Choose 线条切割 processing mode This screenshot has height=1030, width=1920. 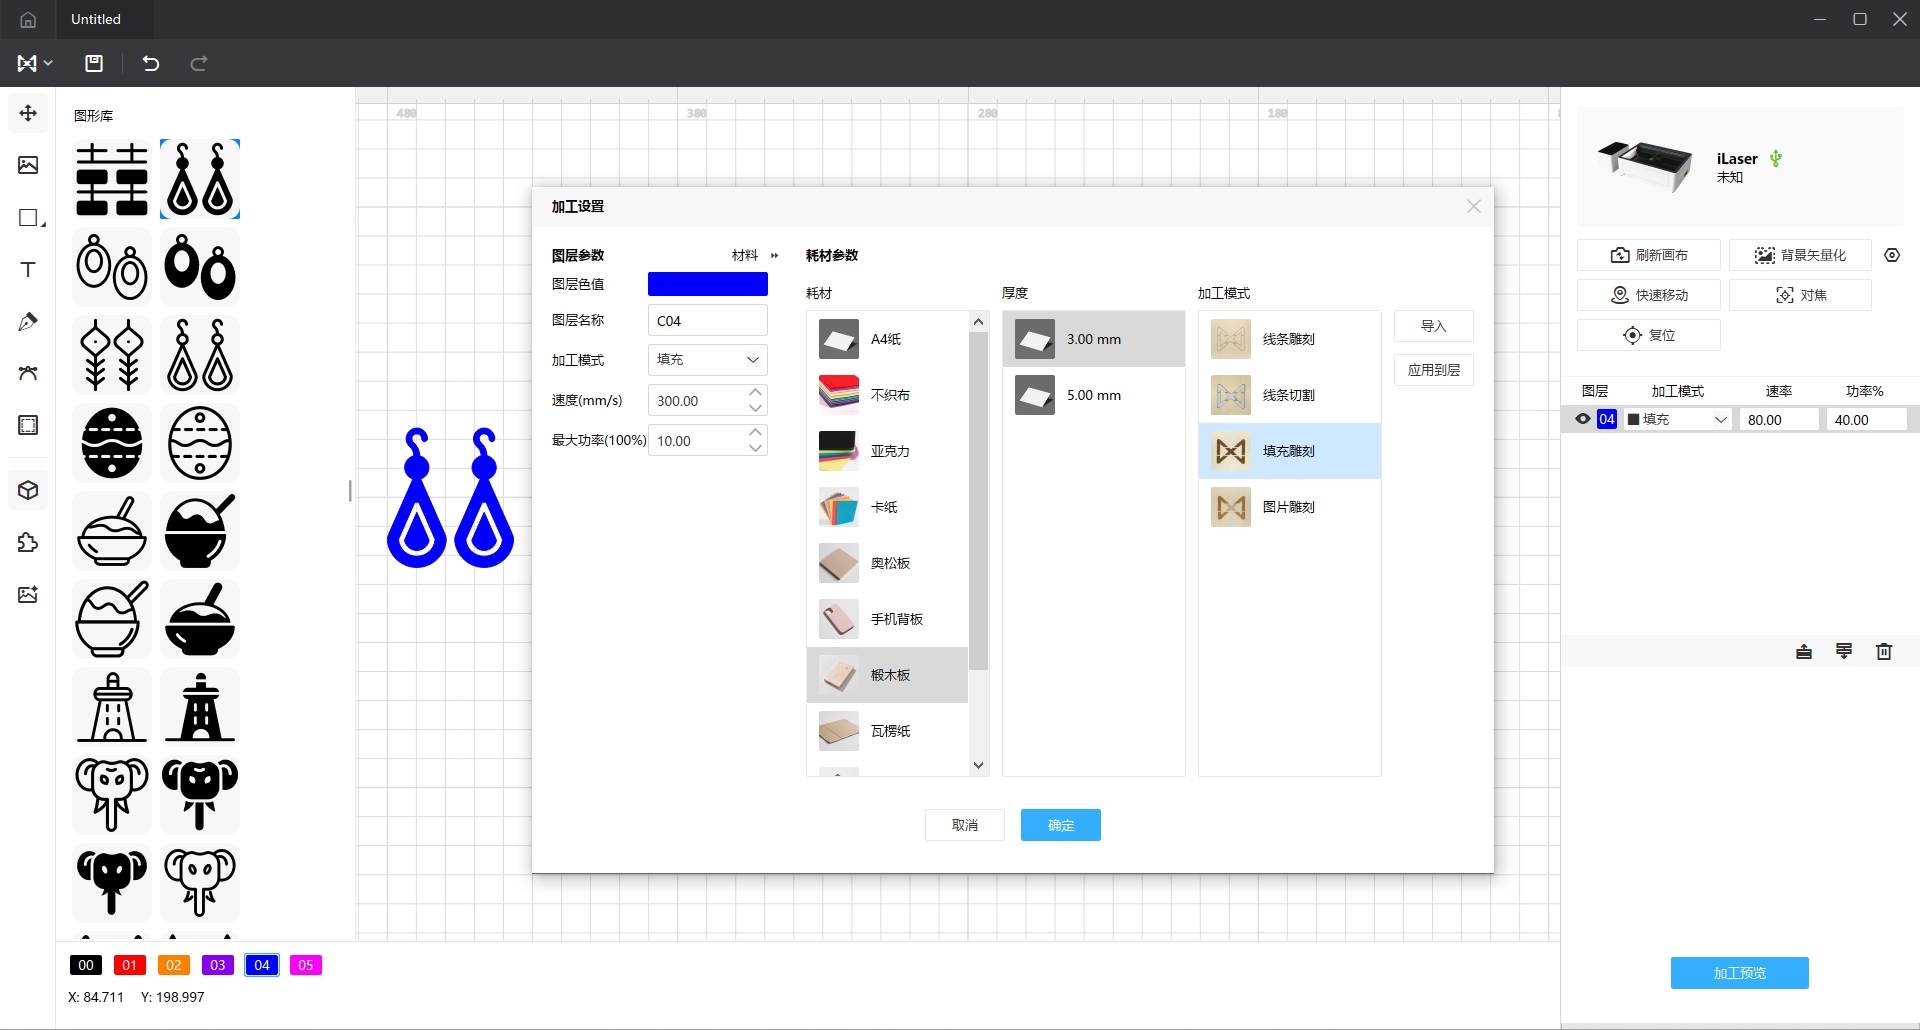click(x=1289, y=395)
